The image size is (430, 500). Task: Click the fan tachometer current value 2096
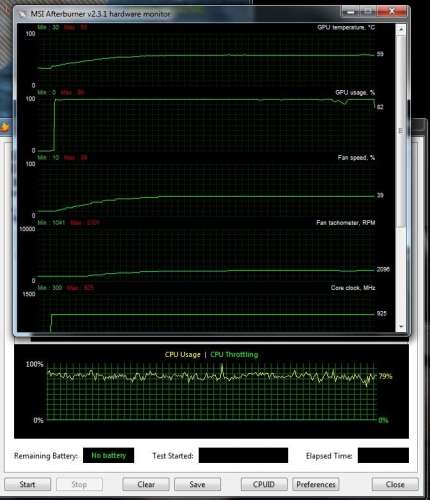pyautogui.click(x=383, y=269)
